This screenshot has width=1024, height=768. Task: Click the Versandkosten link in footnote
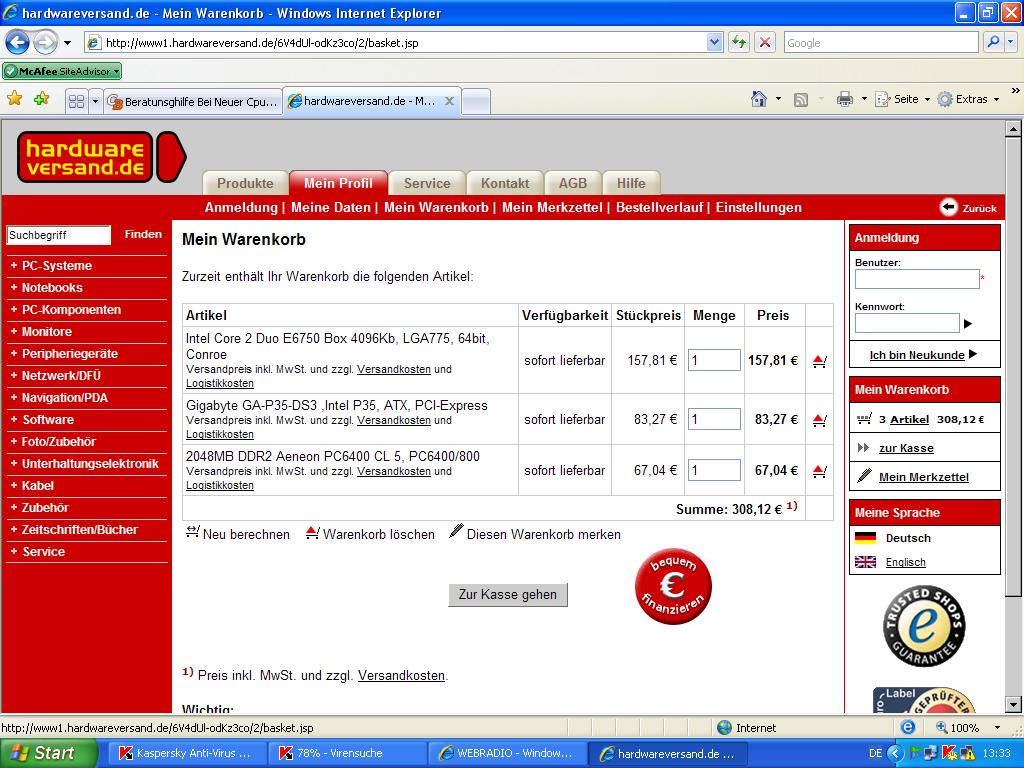[x=401, y=675]
